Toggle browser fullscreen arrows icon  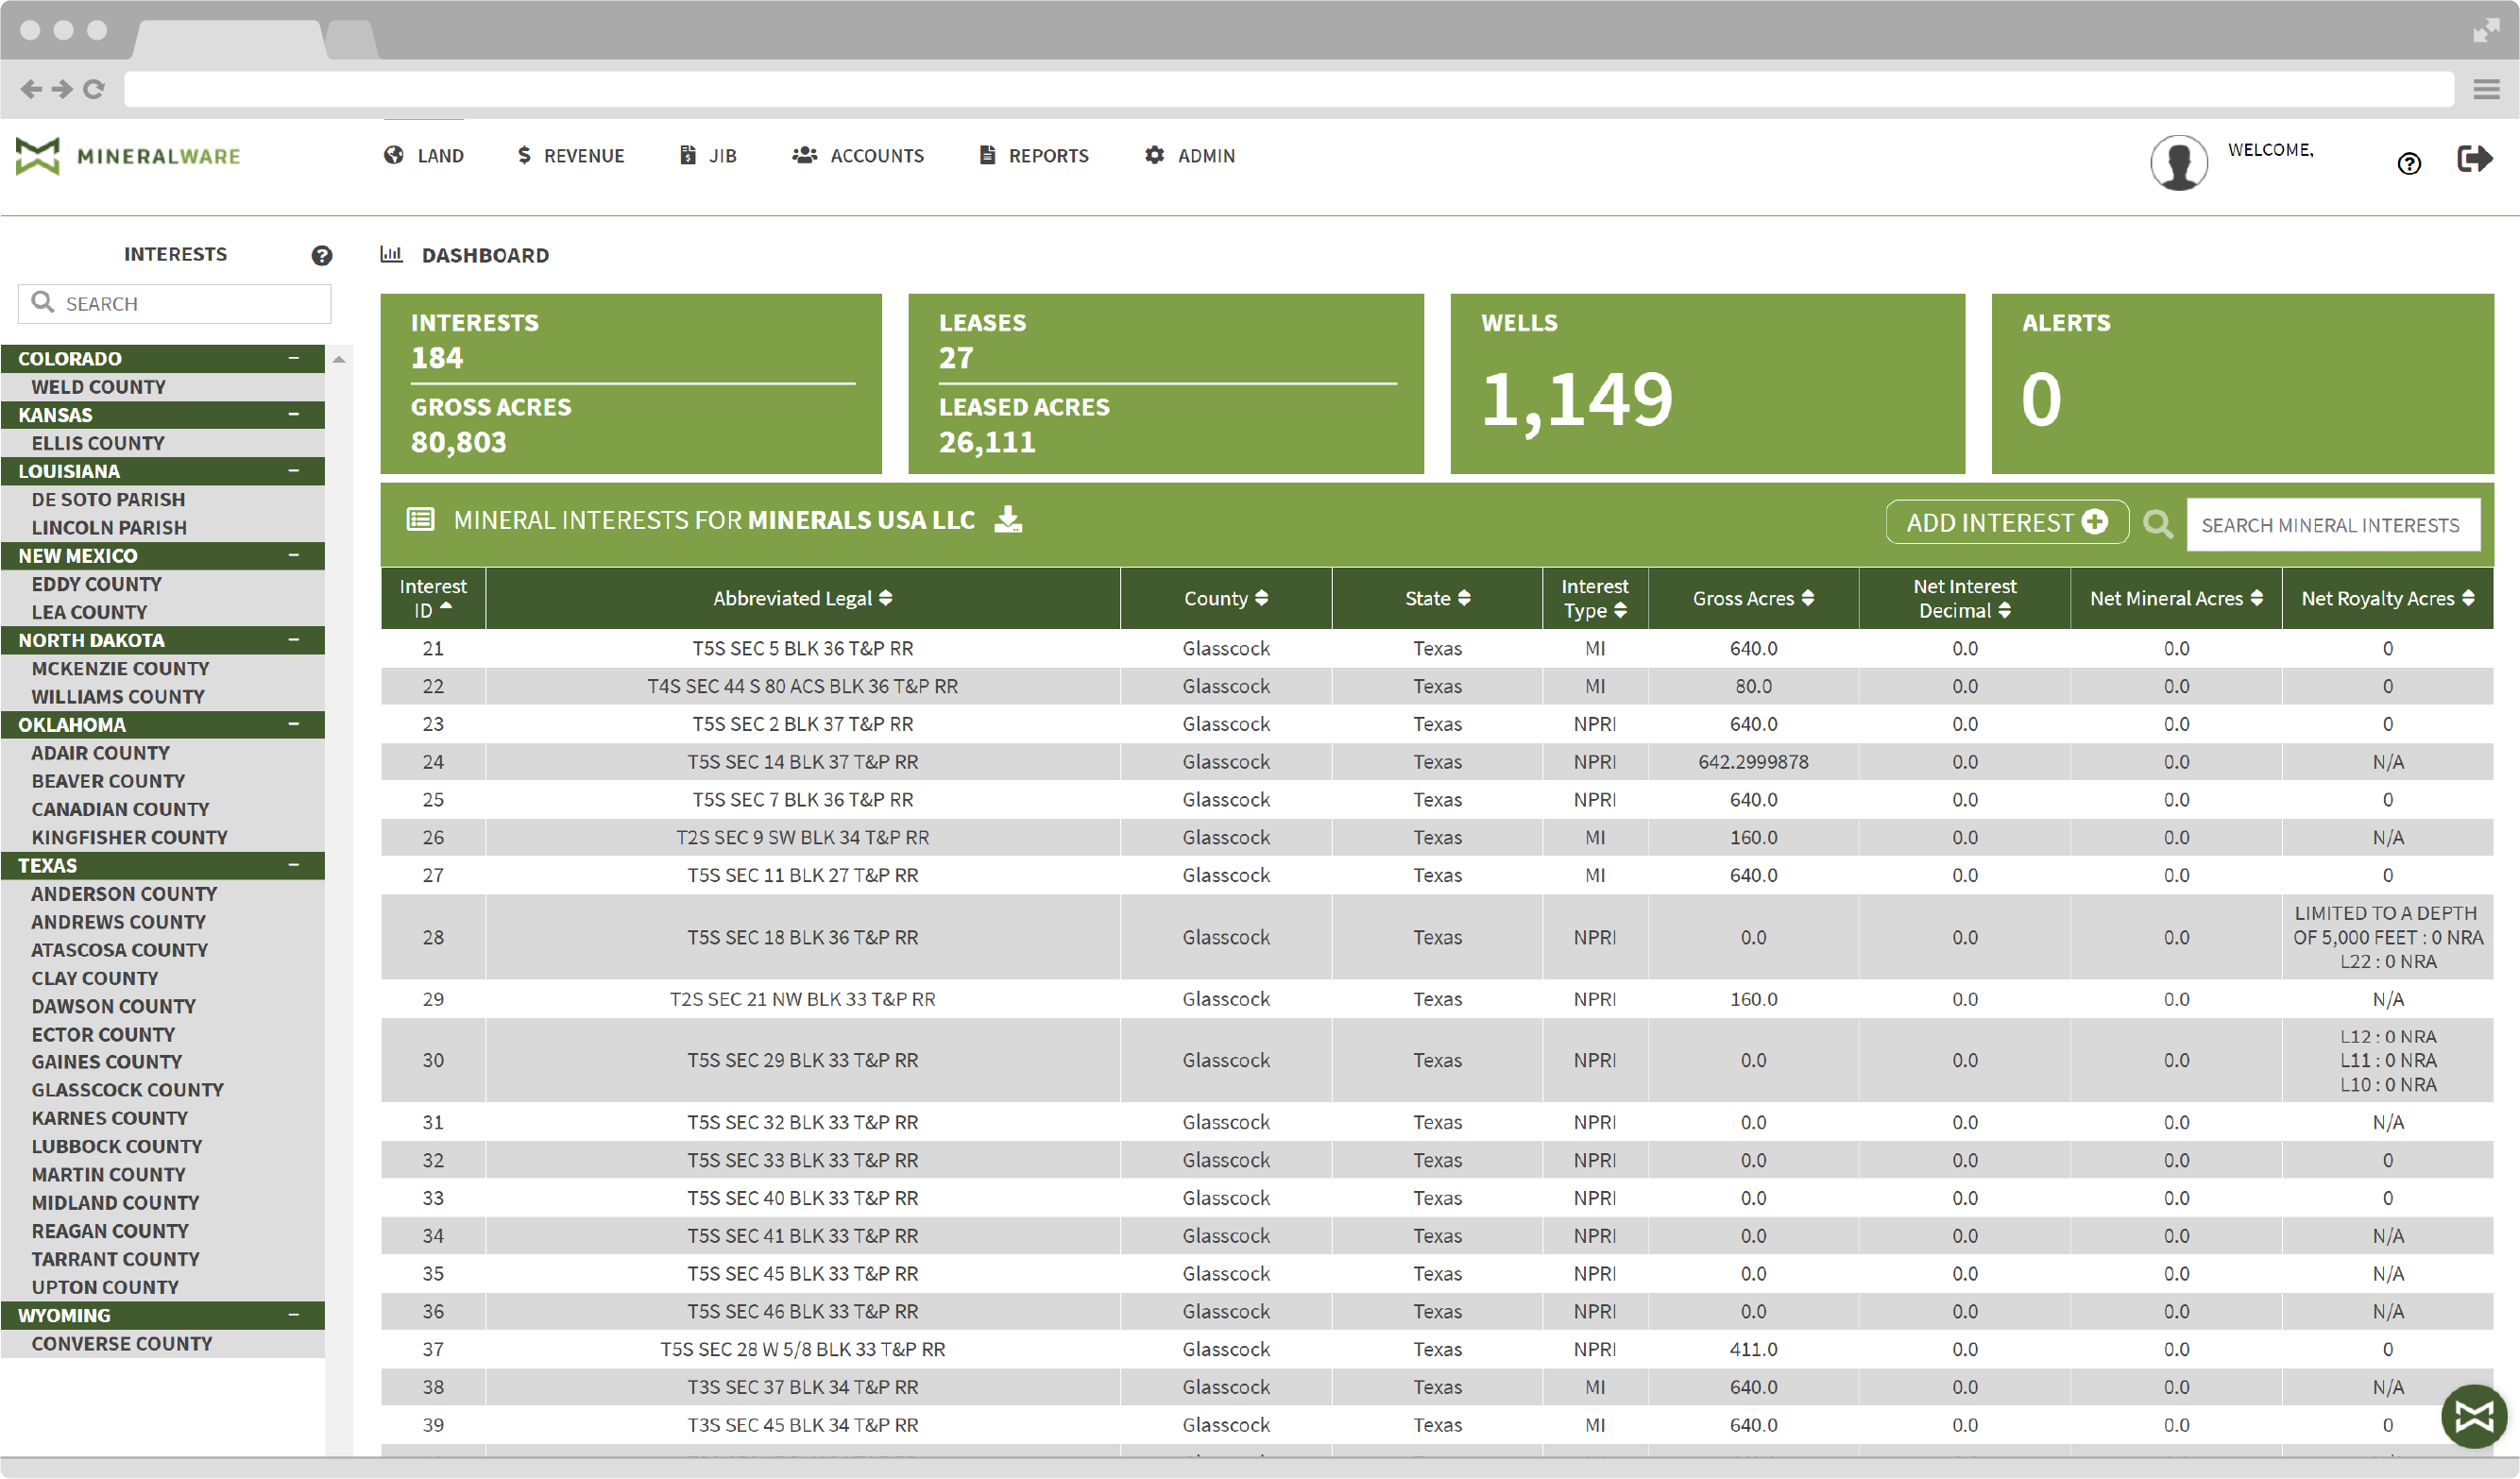click(2486, 30)
